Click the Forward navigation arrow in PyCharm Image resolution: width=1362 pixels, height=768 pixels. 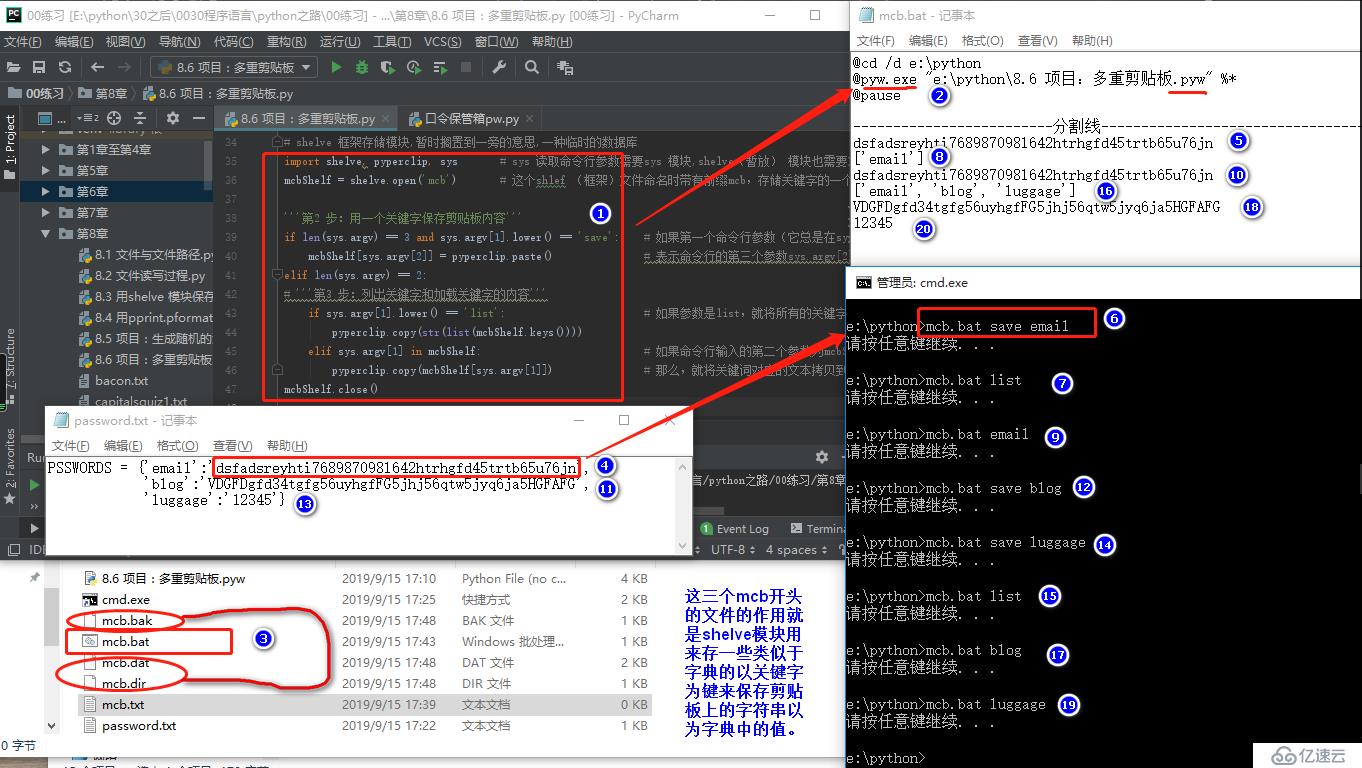(125, 67)
